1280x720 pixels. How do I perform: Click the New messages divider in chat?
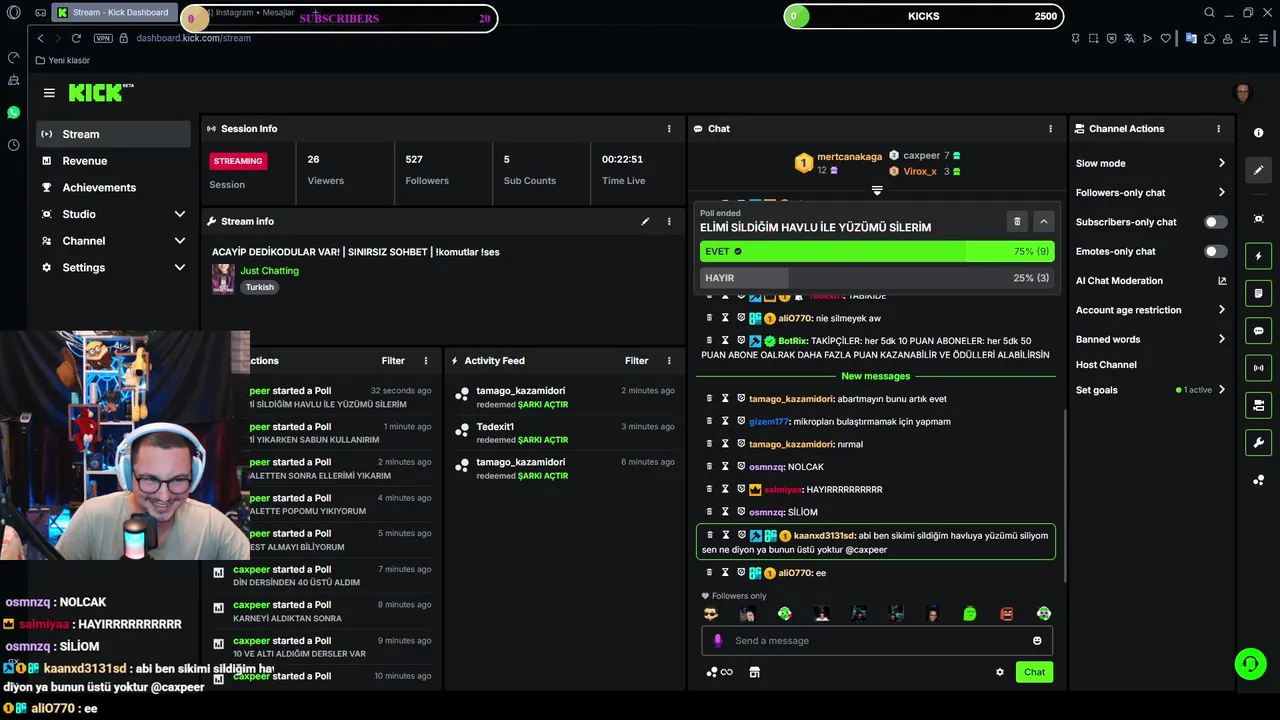(x=876, y=376)
